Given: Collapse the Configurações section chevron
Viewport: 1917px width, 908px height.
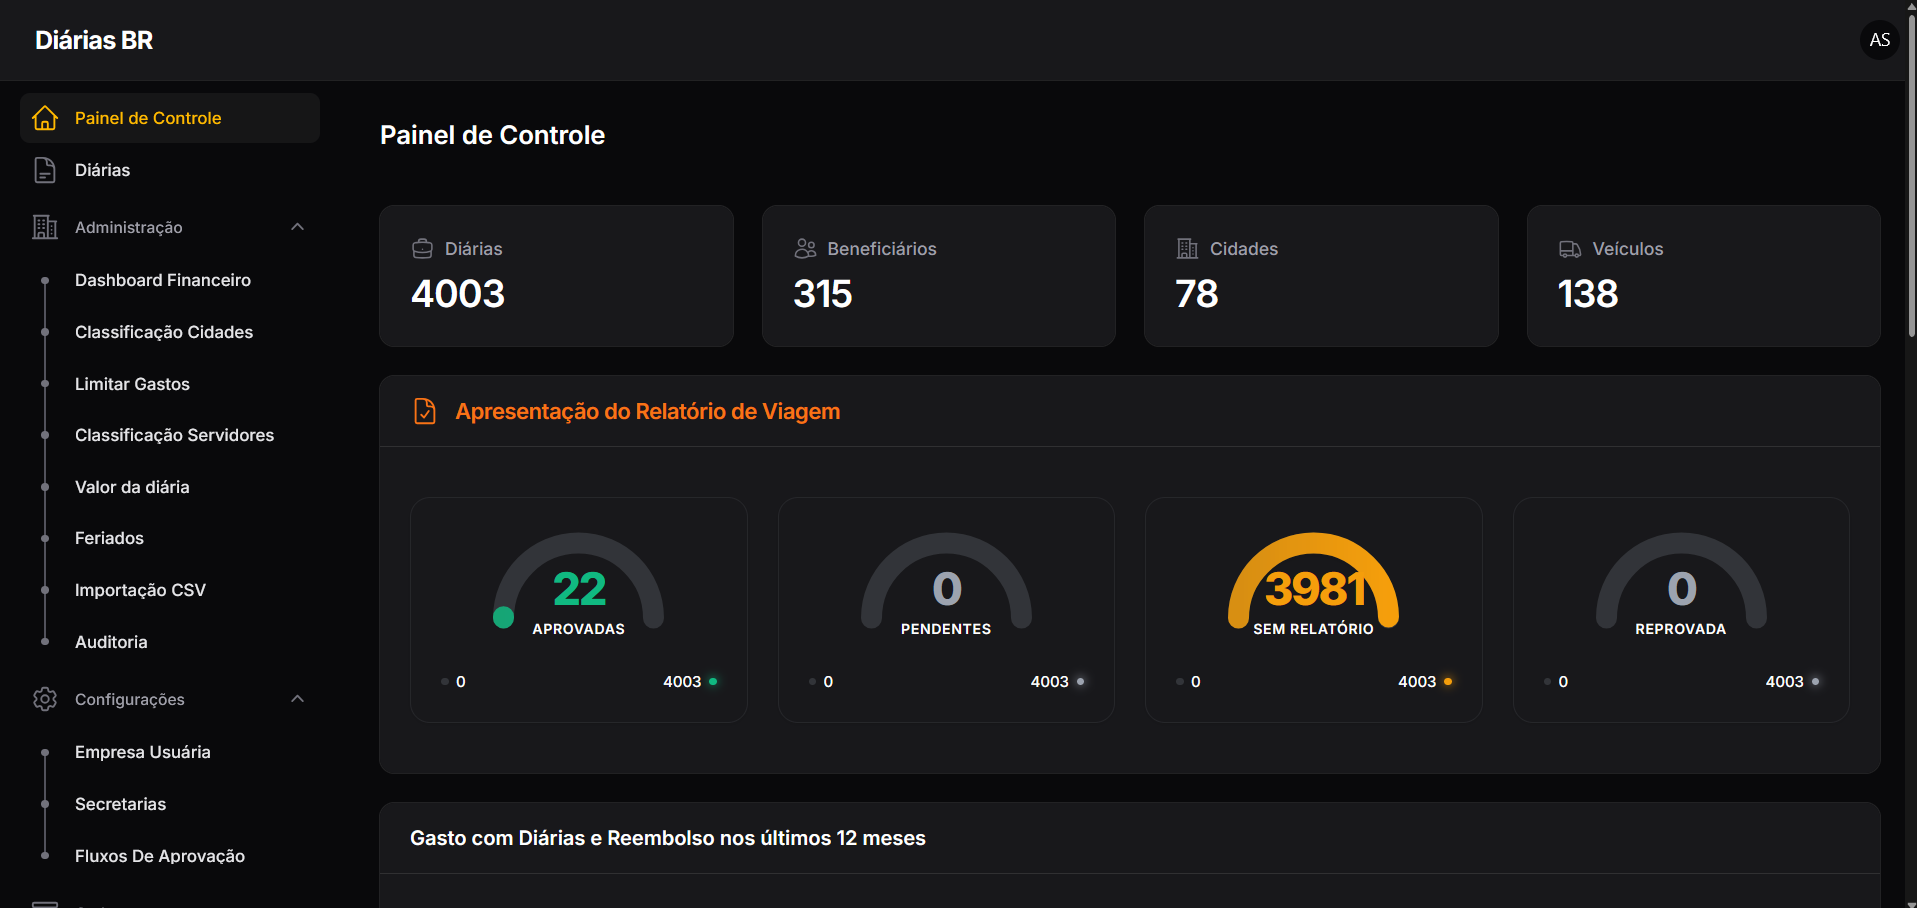Looking at the screenshot, I should (297, 699).
